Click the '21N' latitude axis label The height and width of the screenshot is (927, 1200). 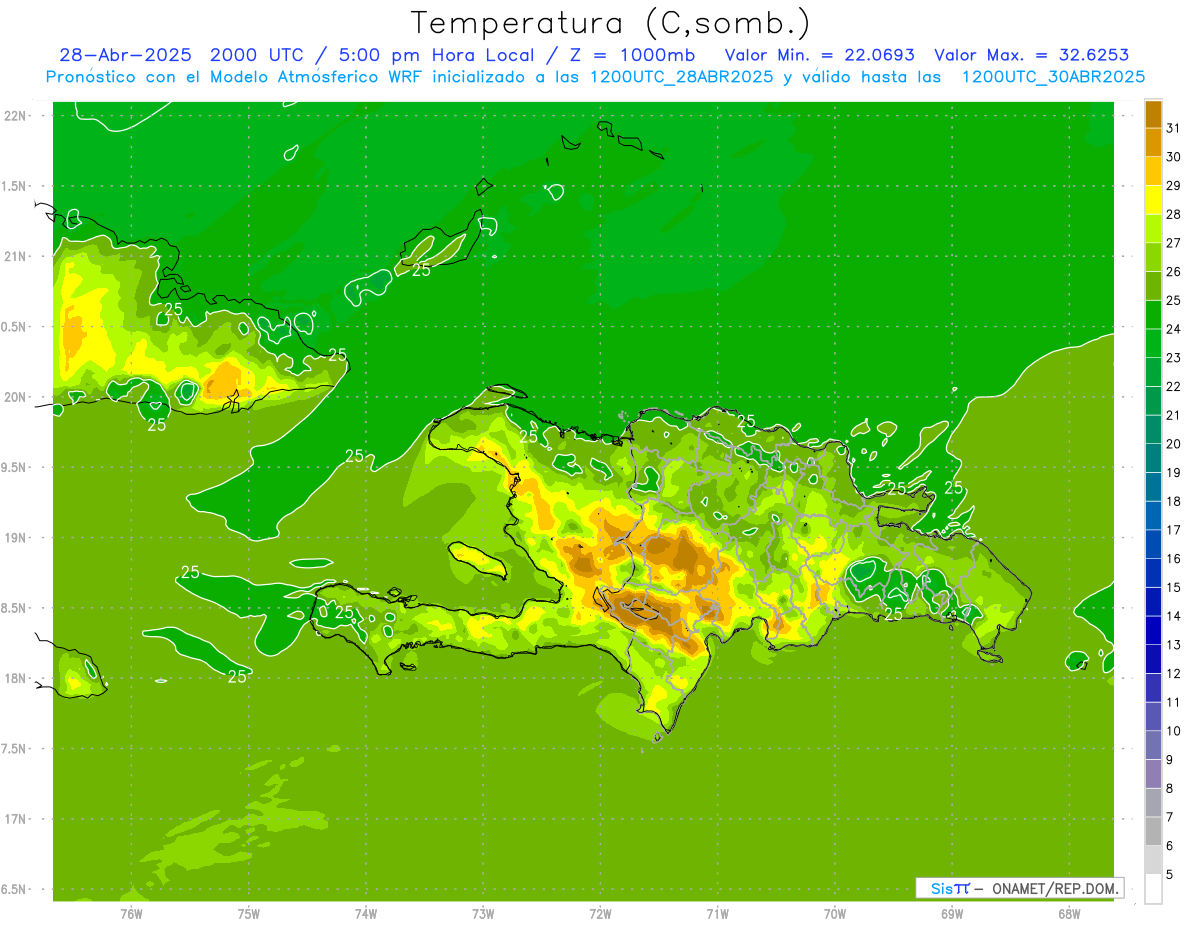tap(16, 257)
